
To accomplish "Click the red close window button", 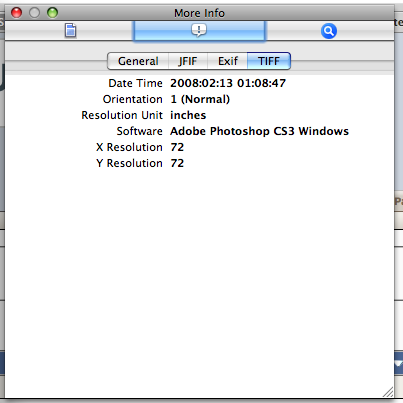I will (x=16, y=13).
